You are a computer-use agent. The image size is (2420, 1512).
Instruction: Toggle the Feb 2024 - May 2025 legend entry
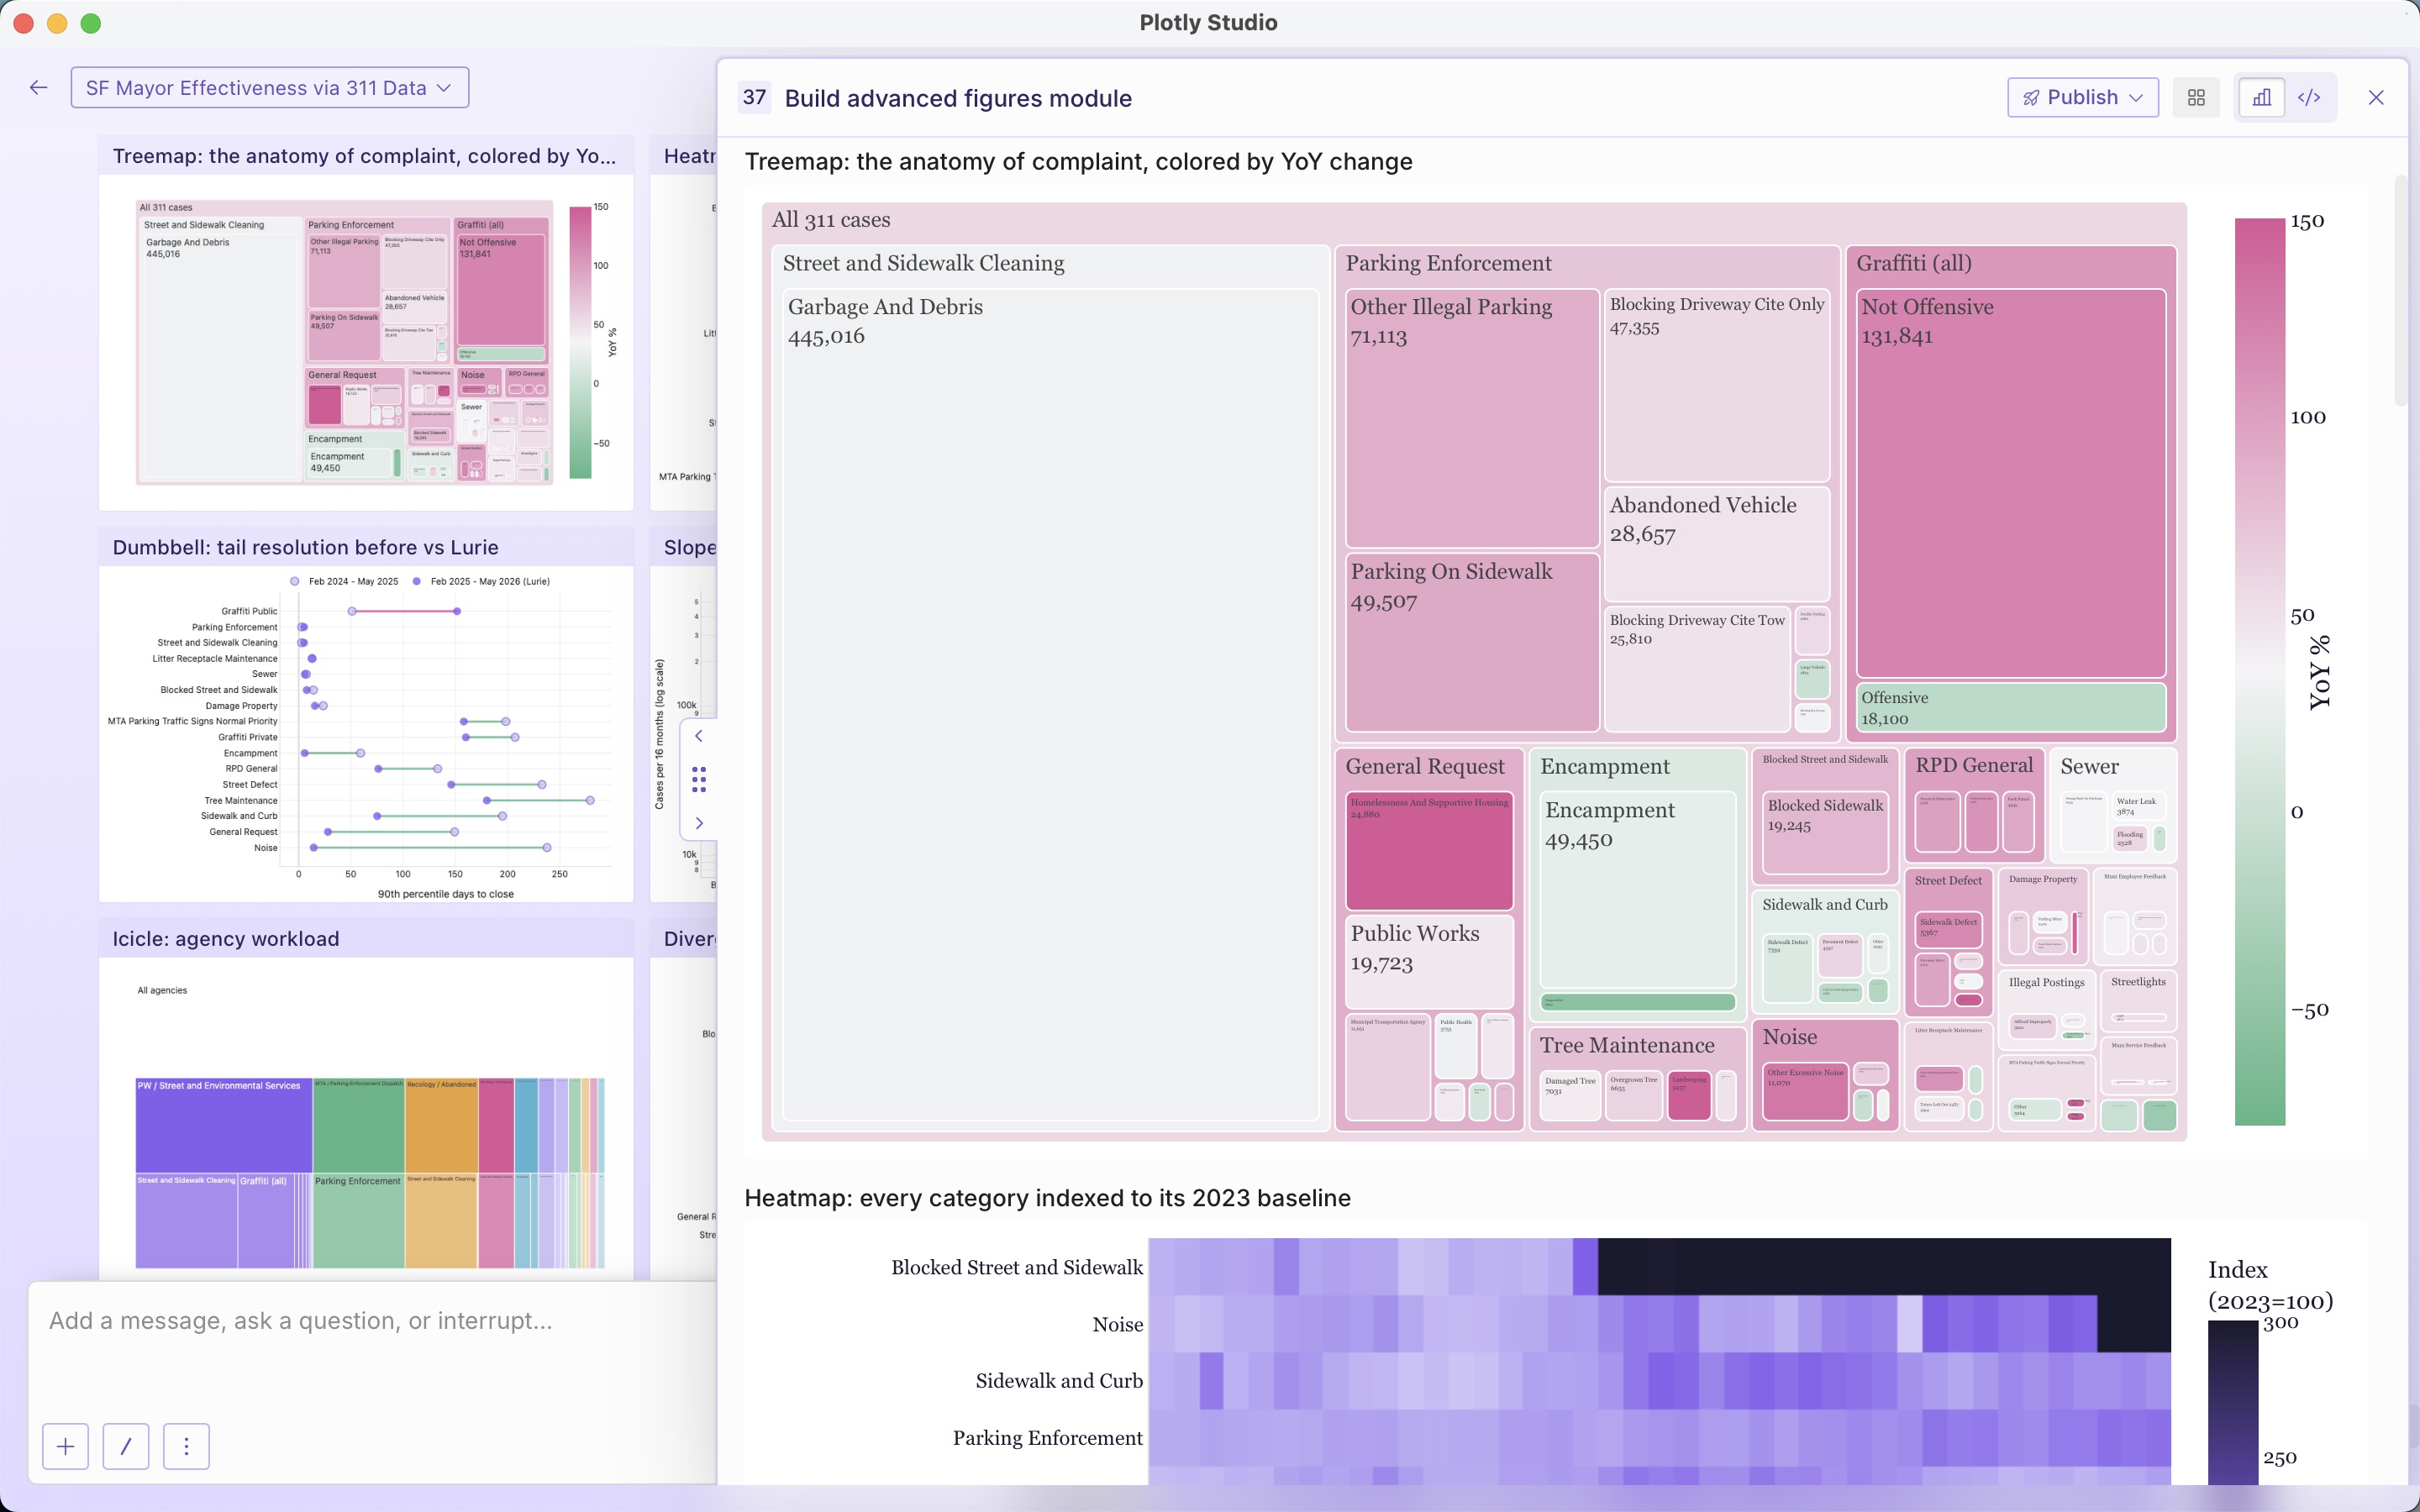[345, 581]
